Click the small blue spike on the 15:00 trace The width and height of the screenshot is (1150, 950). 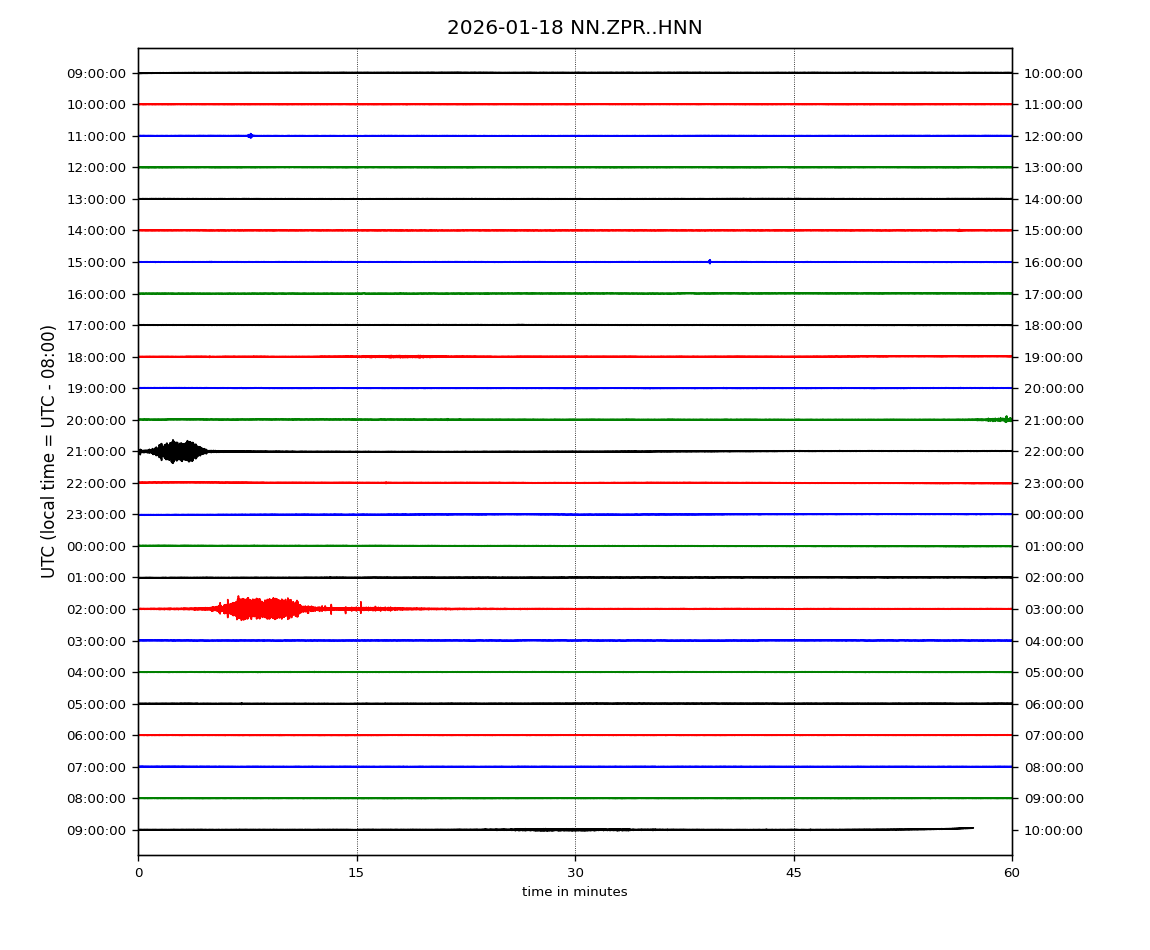tap(709, 261)
